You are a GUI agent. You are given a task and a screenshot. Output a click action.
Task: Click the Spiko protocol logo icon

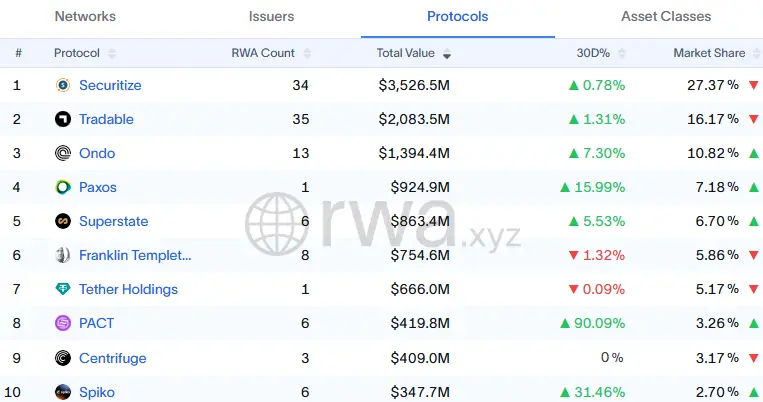pyautogui.click(x=63, y=392)
